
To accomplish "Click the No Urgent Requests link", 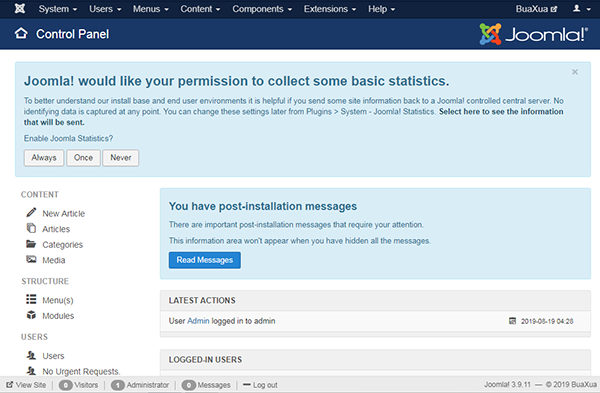I will click(81, 371).
